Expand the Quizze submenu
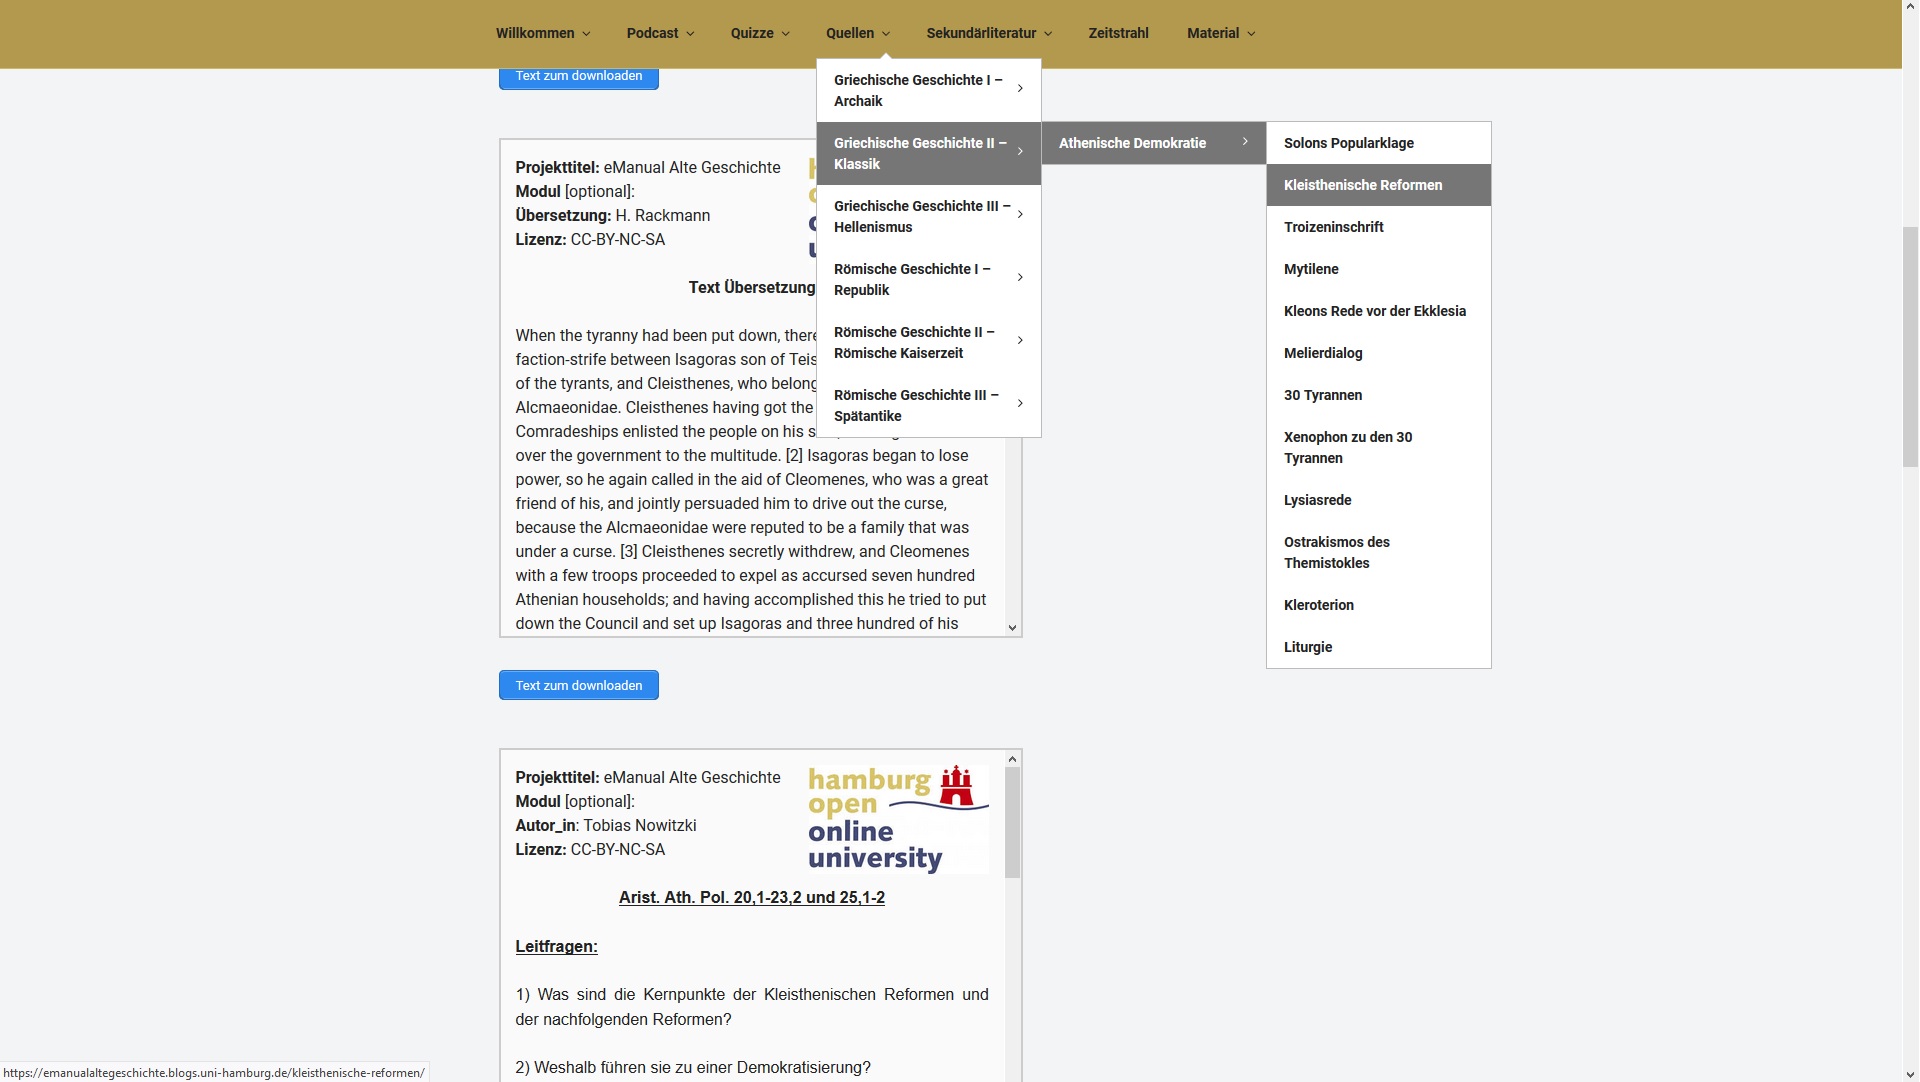The width and height of the screenshot is (1920, 1082). [758, 33]
